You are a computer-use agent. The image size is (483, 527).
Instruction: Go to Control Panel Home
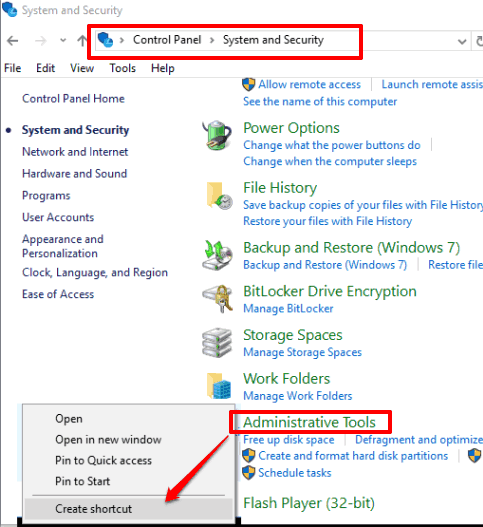(x=73, y=98)
